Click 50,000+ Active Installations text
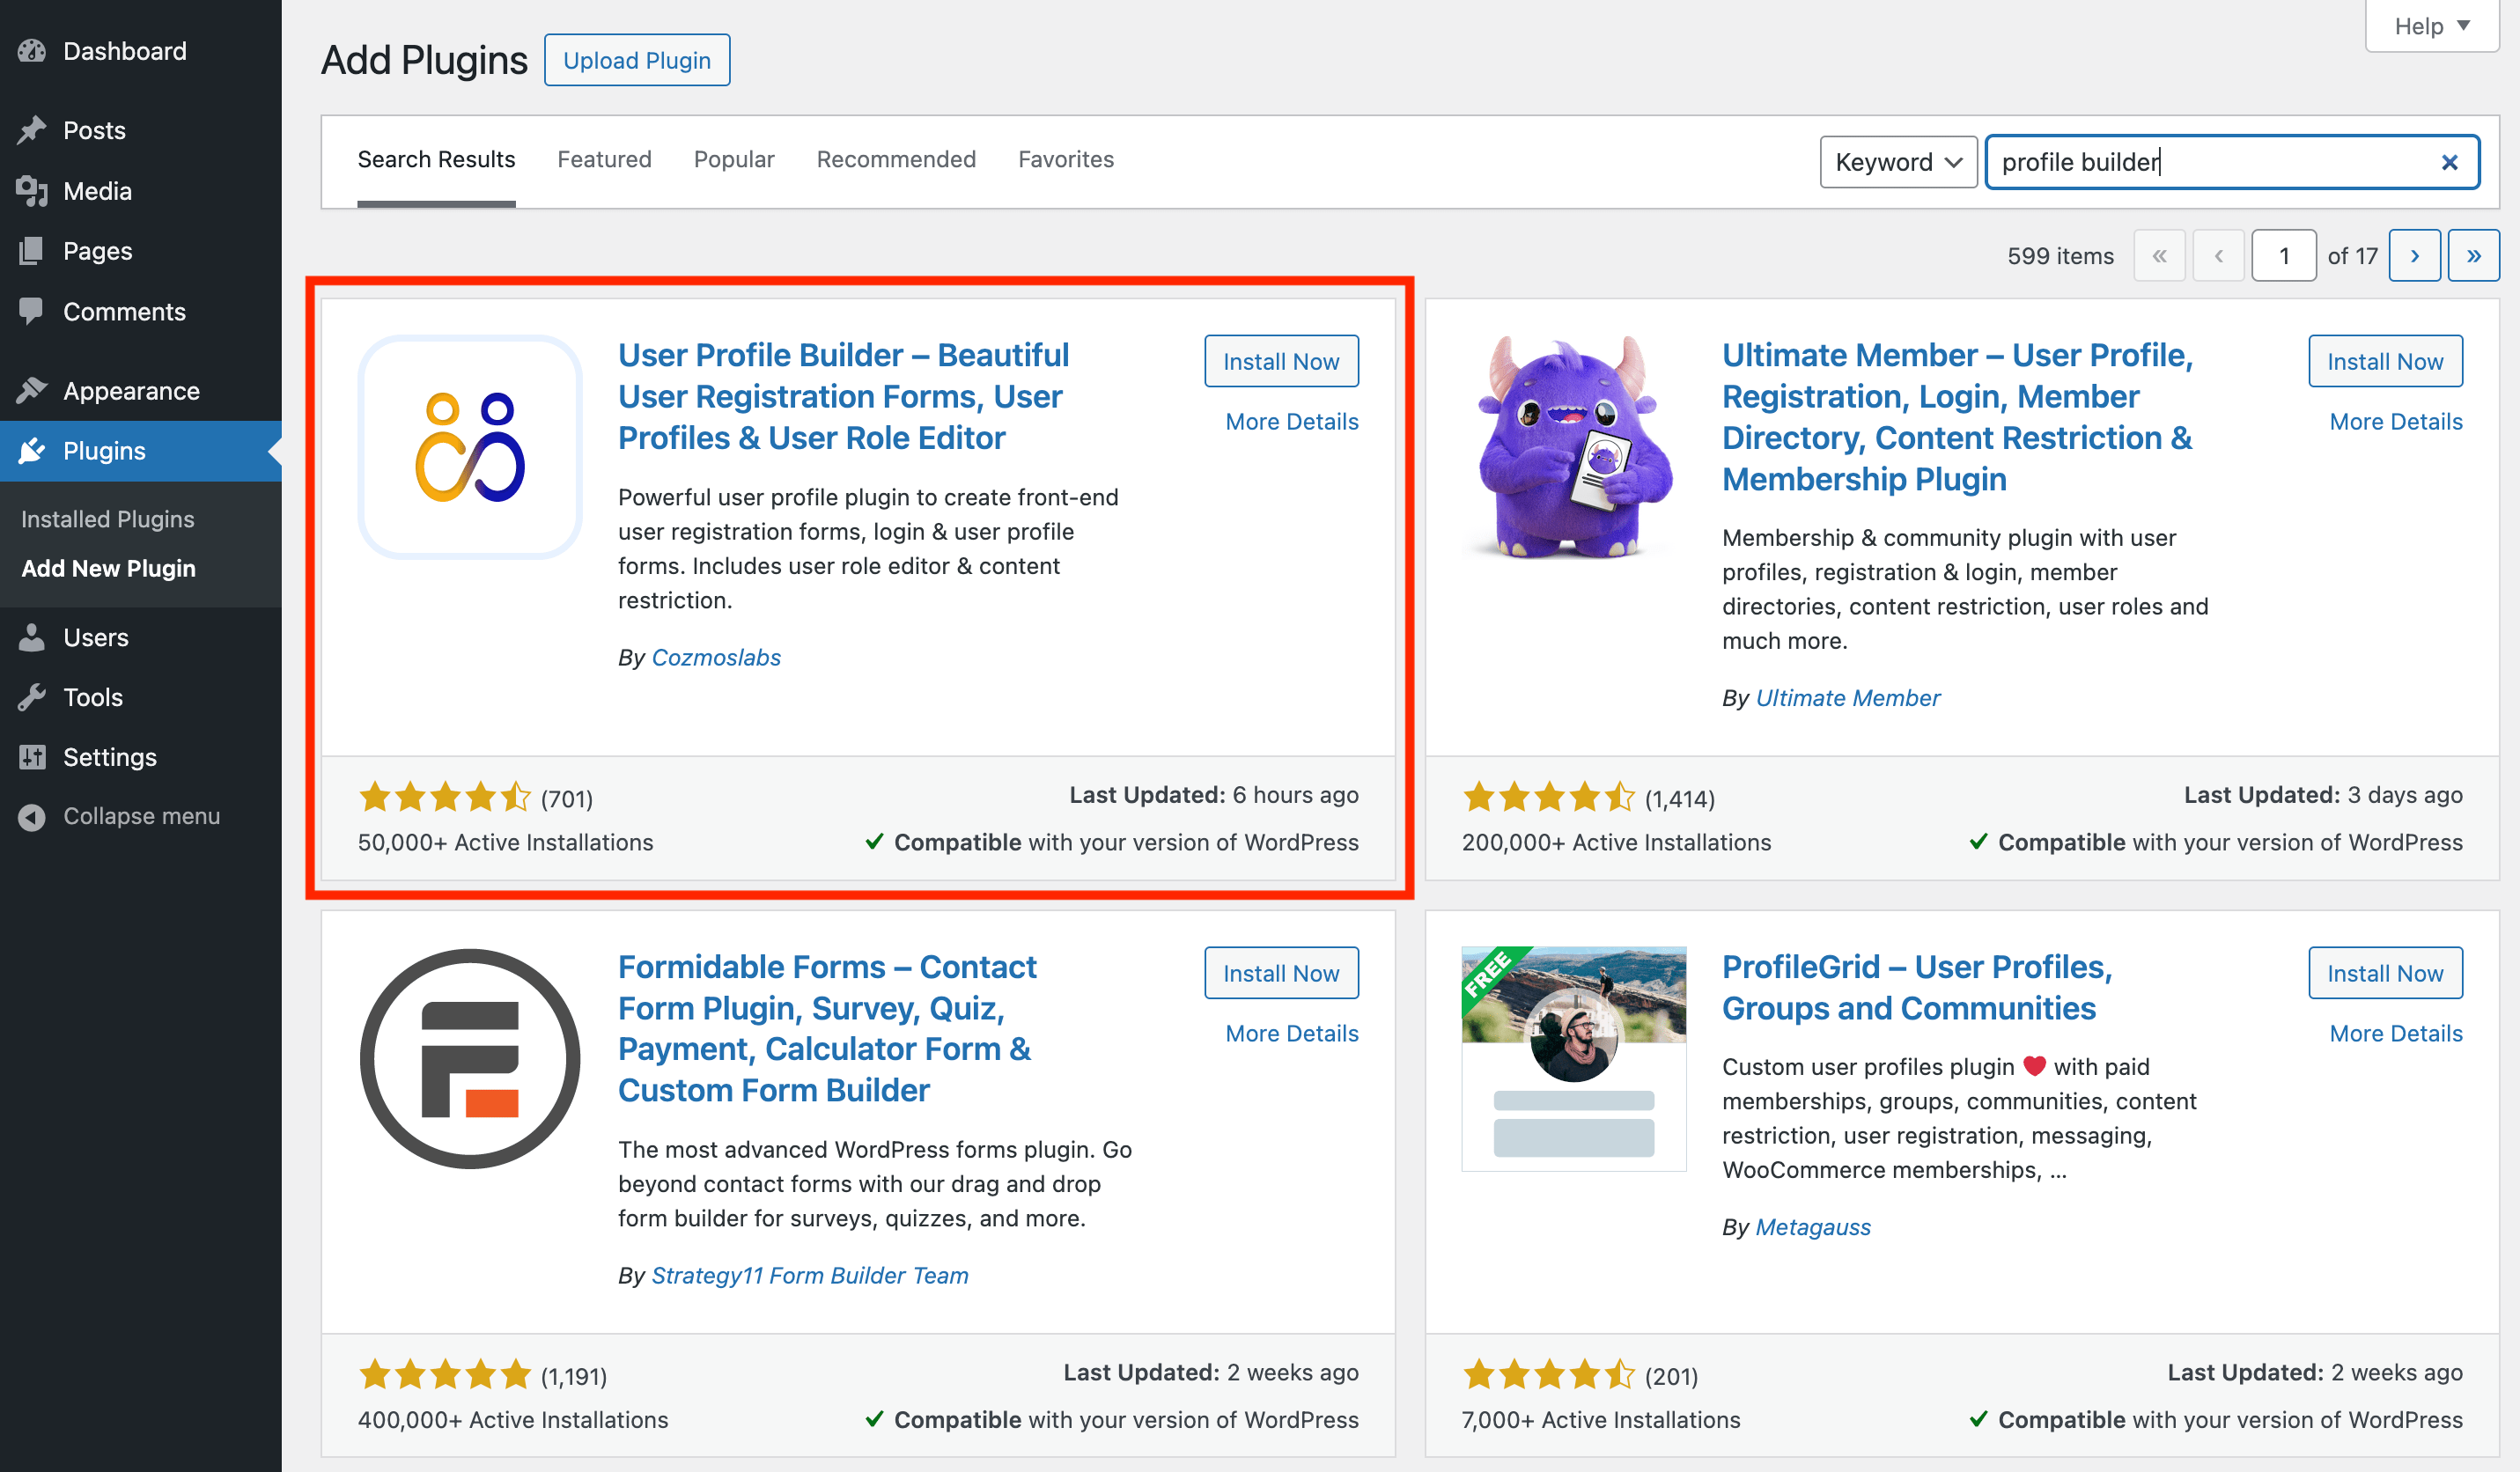2520x1472 pixels. click(505, 842)
